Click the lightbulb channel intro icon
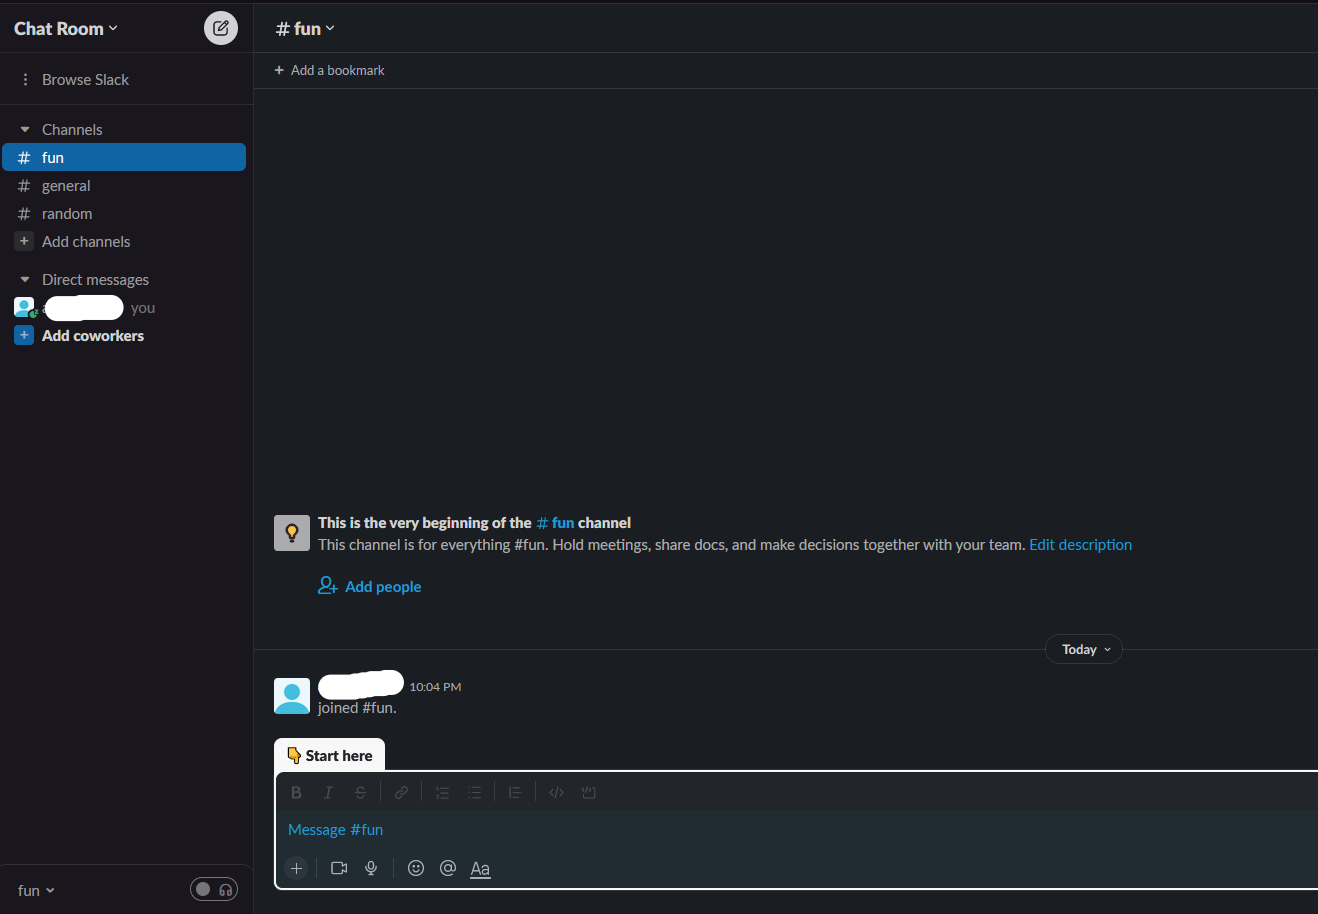Image resolution: width=1318 pixels, height=914 pixels. [x=292, y=533]
